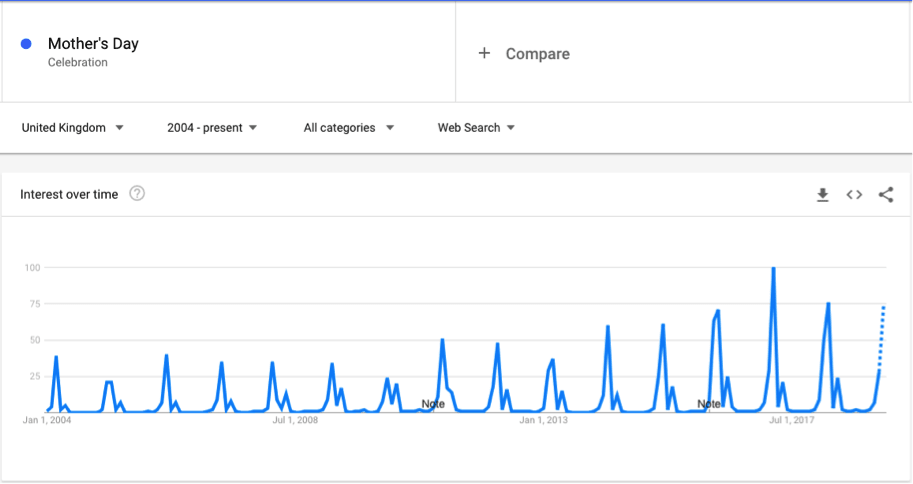The height and width of the screenshot is (484, 913).
Task: Open the 2004 - present date range dropdown
Action: point(212,128)
